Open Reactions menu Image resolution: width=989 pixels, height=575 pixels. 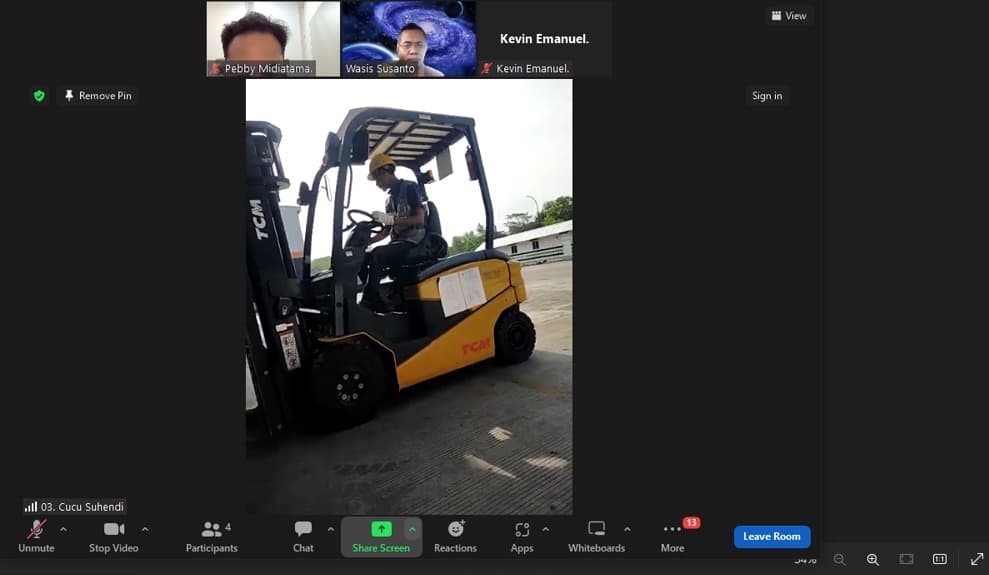pyautogui.click(x=455, y=537)
